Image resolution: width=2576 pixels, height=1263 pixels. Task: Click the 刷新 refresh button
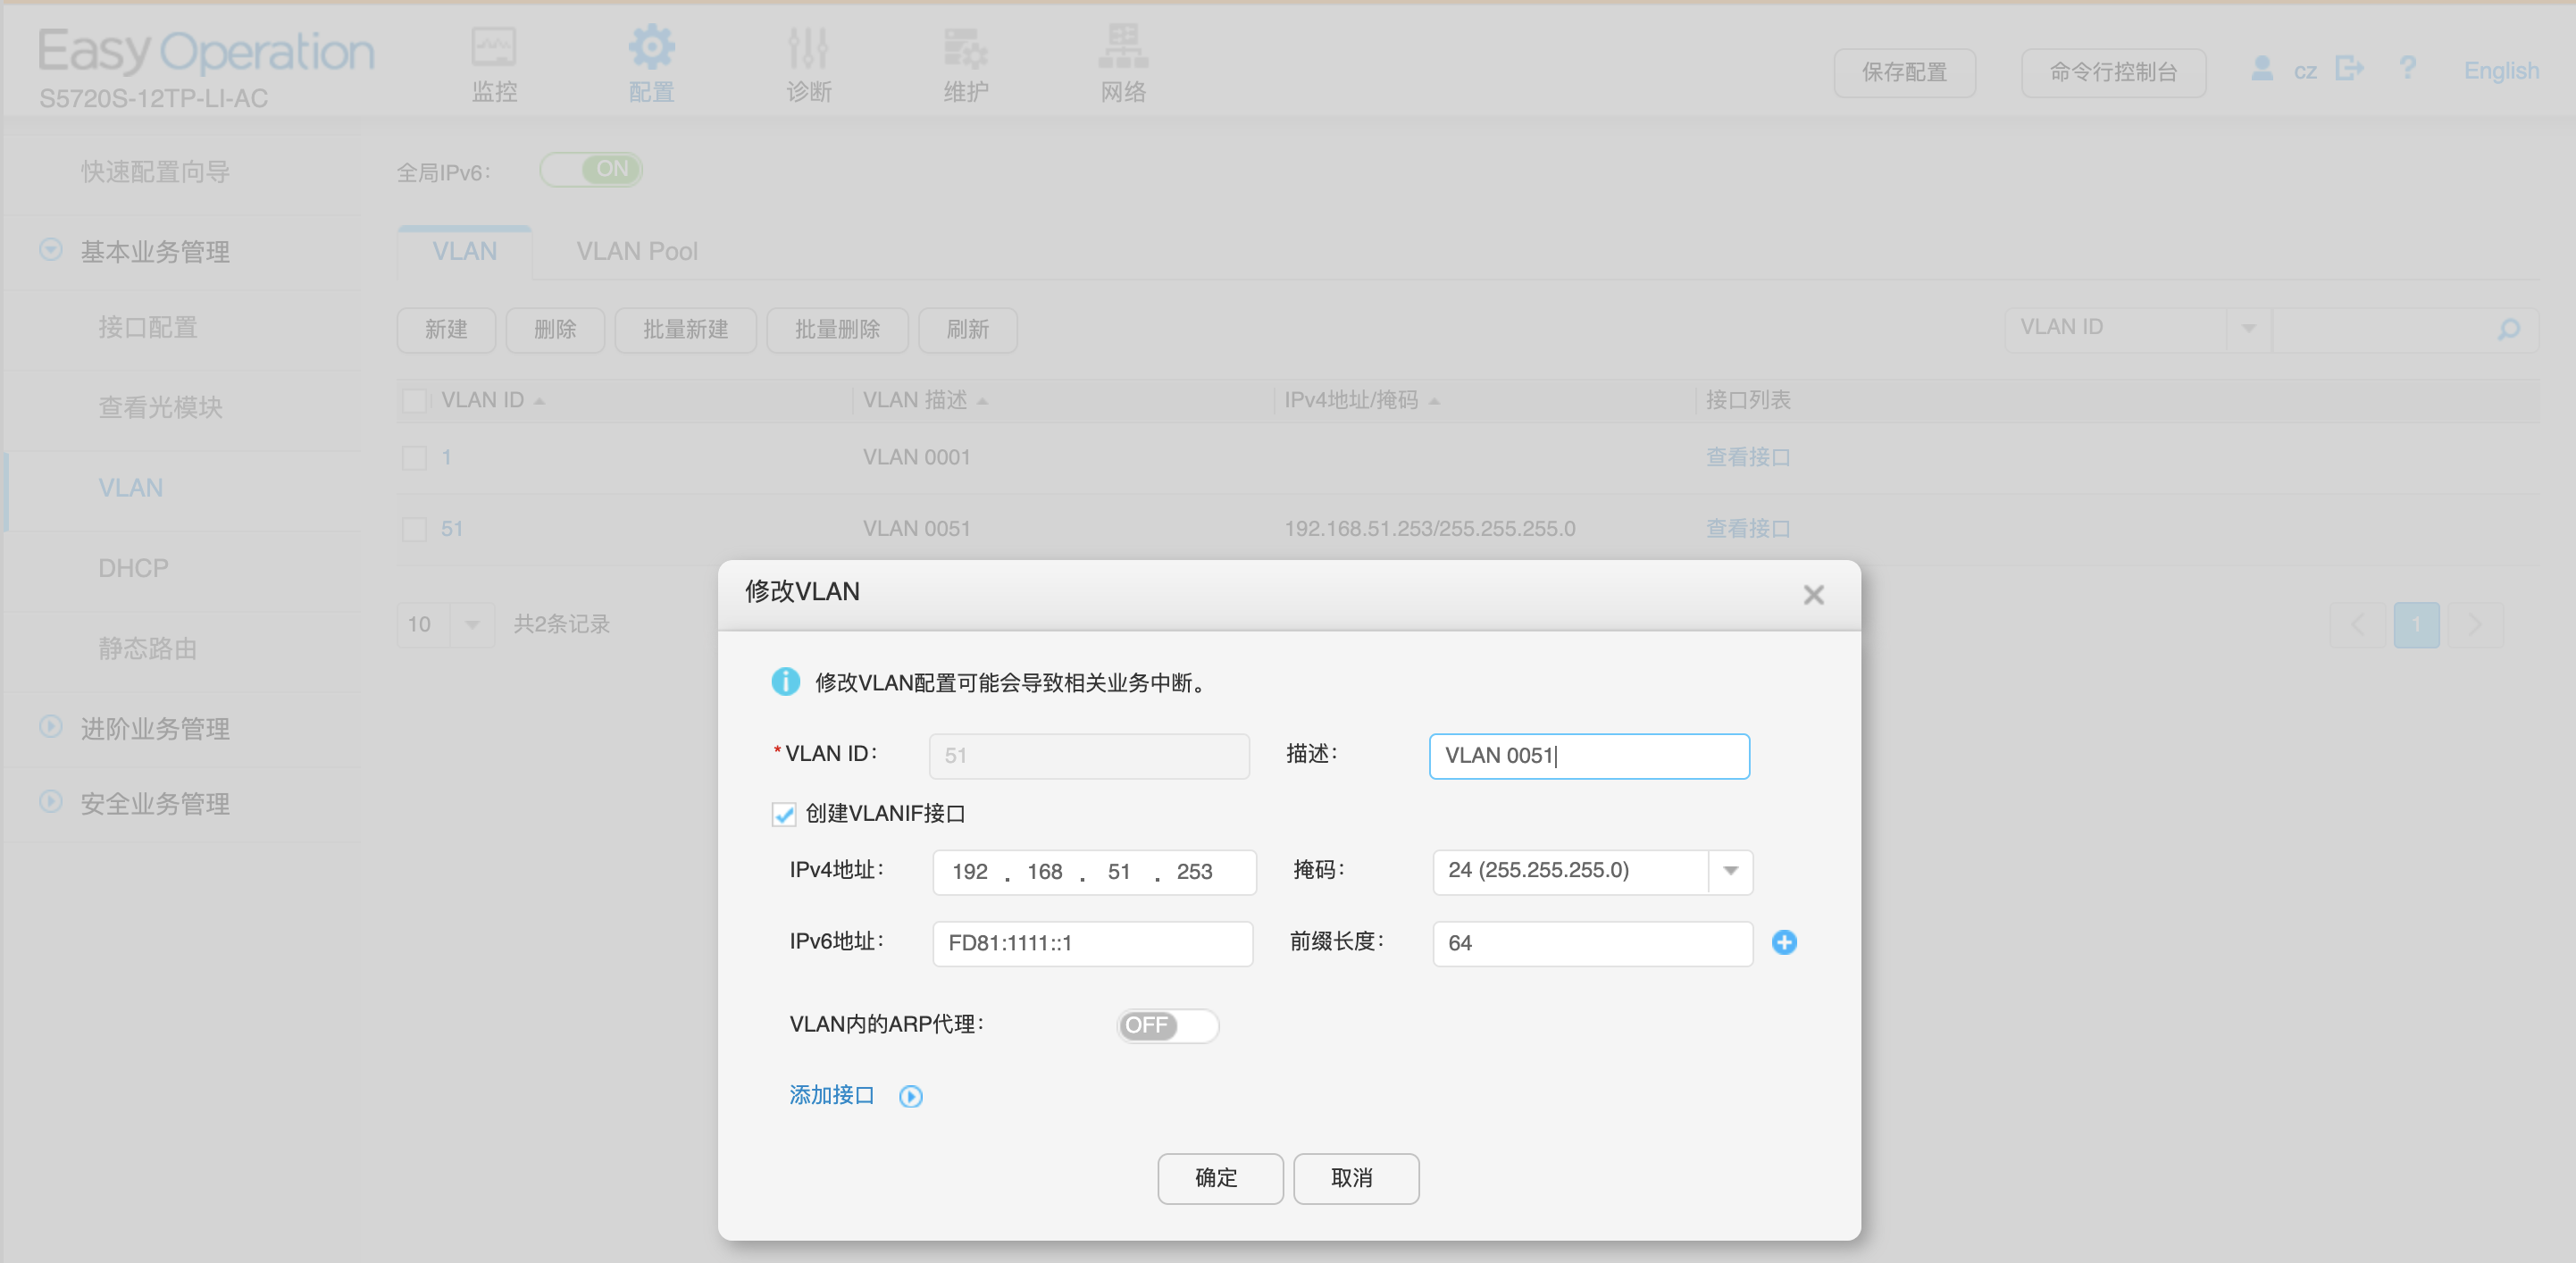click(x=968, y=330)
